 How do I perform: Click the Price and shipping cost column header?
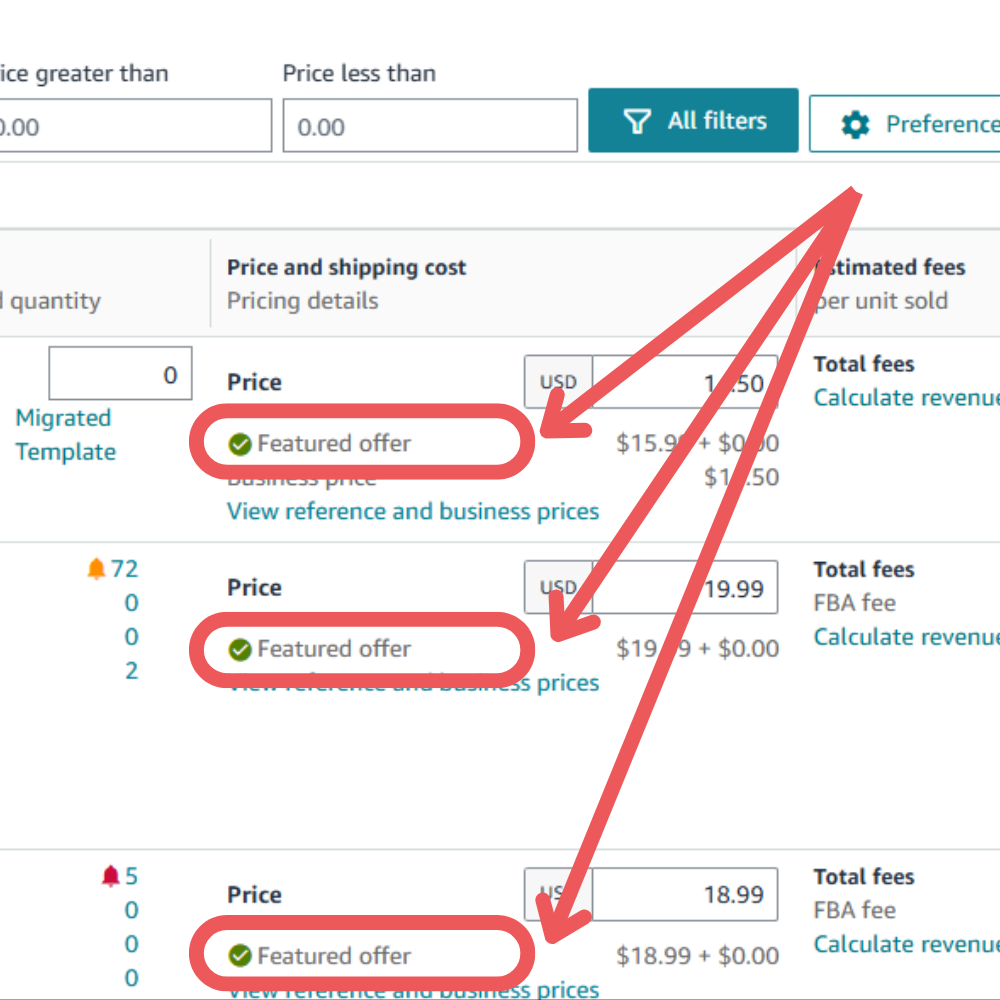(347, 267)
